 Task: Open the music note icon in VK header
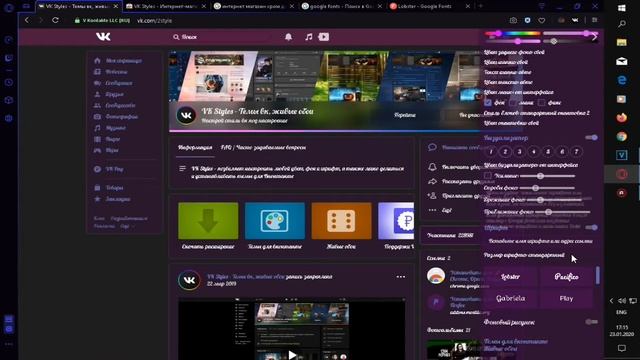[309, 37]
